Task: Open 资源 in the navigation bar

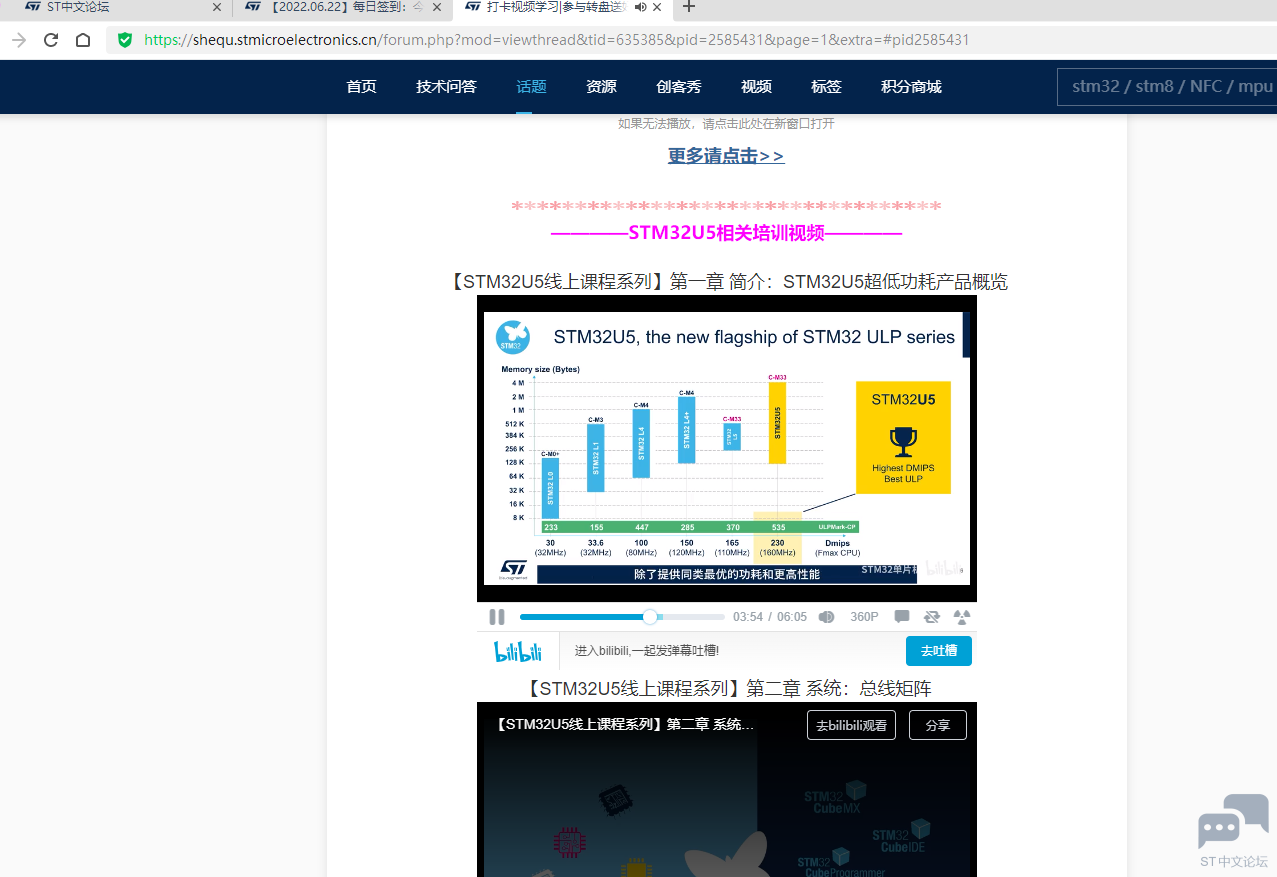Action: pyautogui.click(x=601, y=87)
